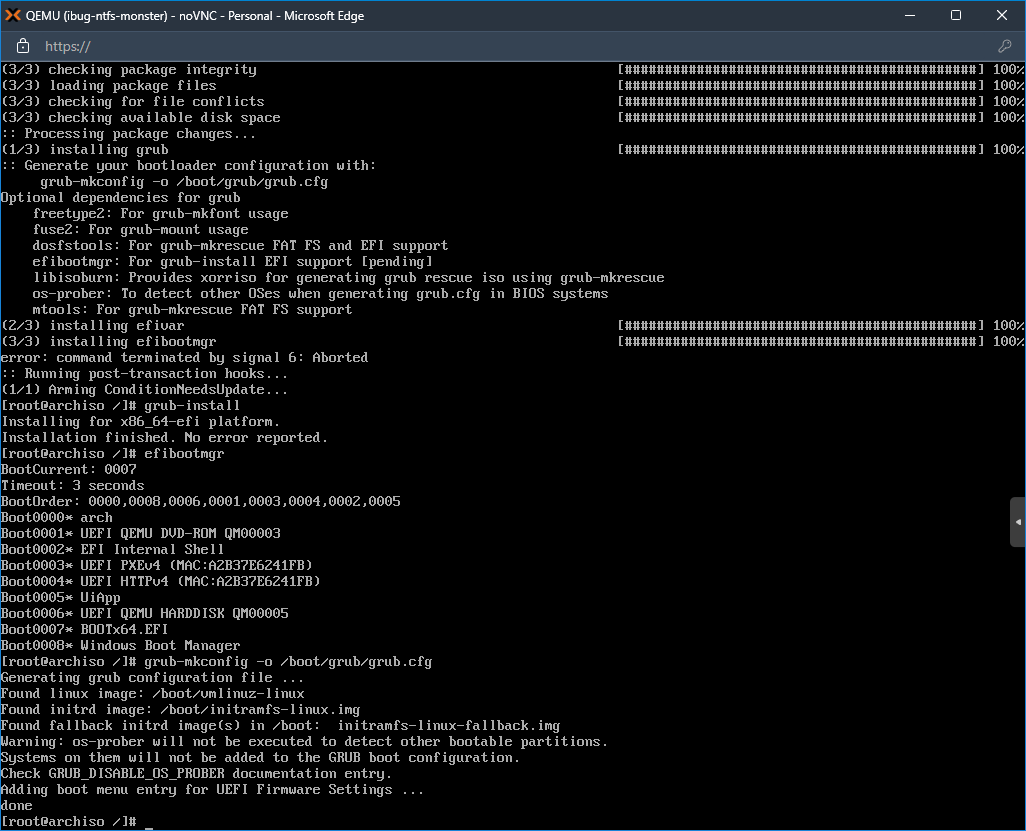Click the 'done' output line

pos(17,805)
